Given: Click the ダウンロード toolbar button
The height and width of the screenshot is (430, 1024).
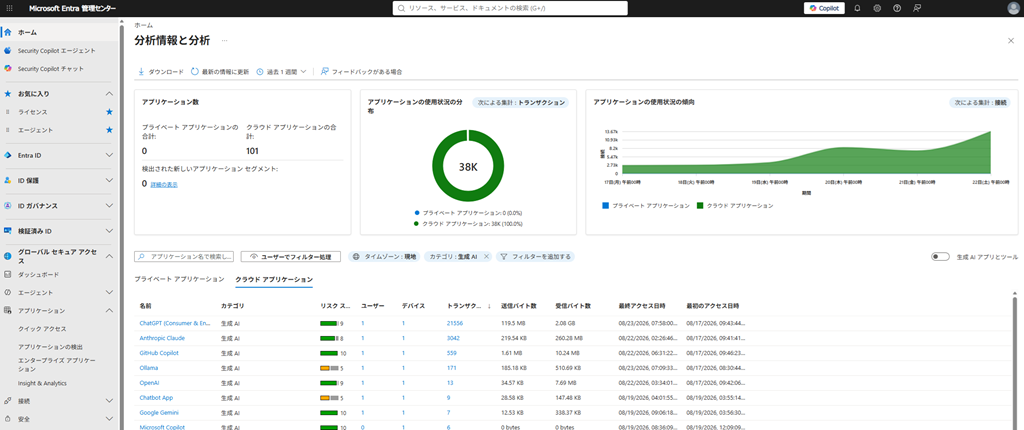Looking at the screenshot, I should tap(161, 72).
